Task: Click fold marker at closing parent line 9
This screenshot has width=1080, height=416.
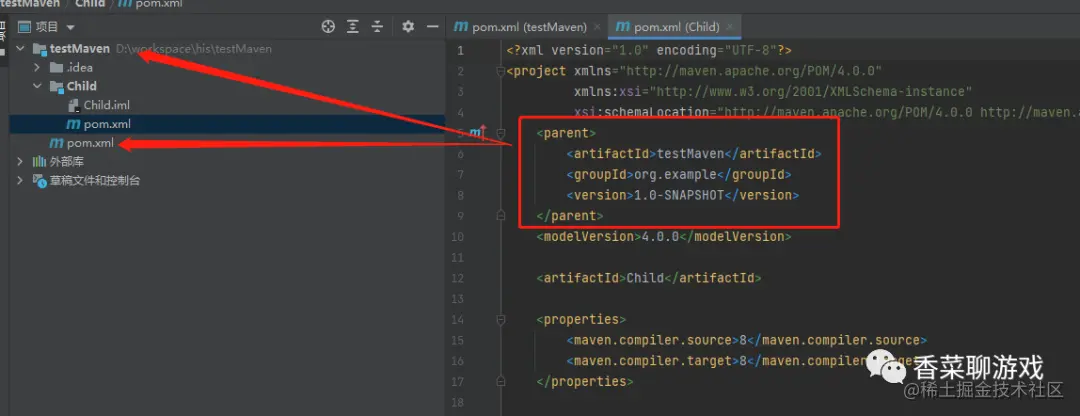Action: pos(501,216)
